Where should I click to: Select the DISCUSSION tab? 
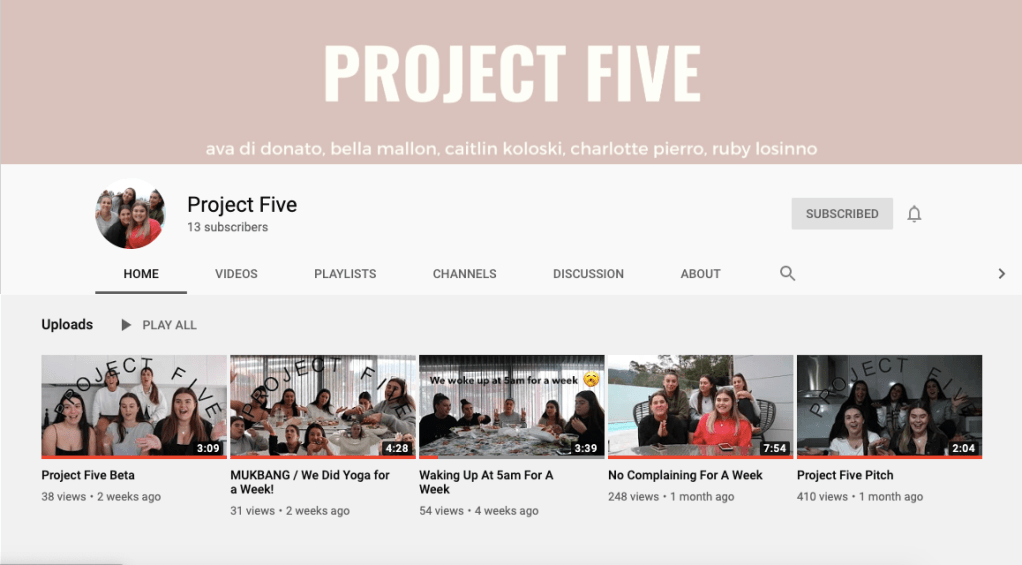click(589, 274)
